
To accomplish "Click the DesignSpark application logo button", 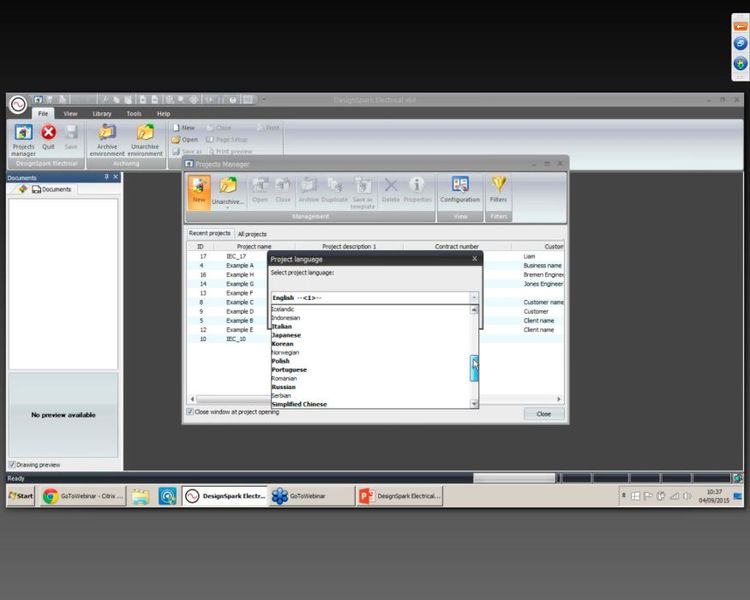I will pyautogui.click(x=18, y=104).
